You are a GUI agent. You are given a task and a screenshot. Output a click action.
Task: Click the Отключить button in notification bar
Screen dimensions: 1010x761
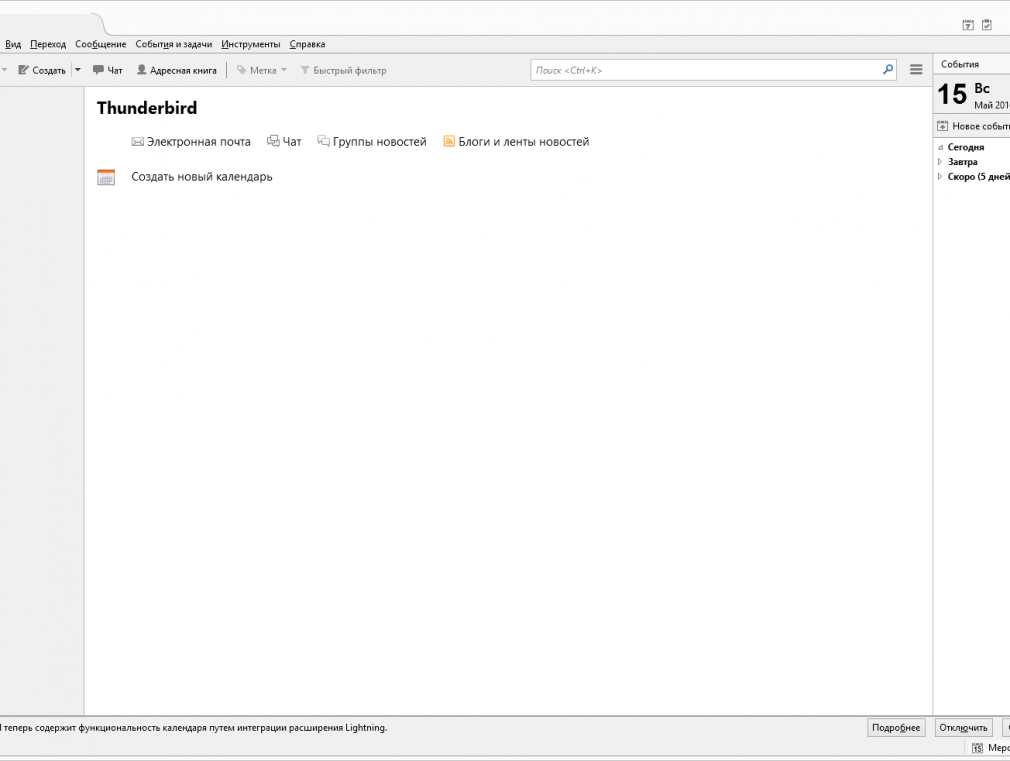click(x=963, y=727)
